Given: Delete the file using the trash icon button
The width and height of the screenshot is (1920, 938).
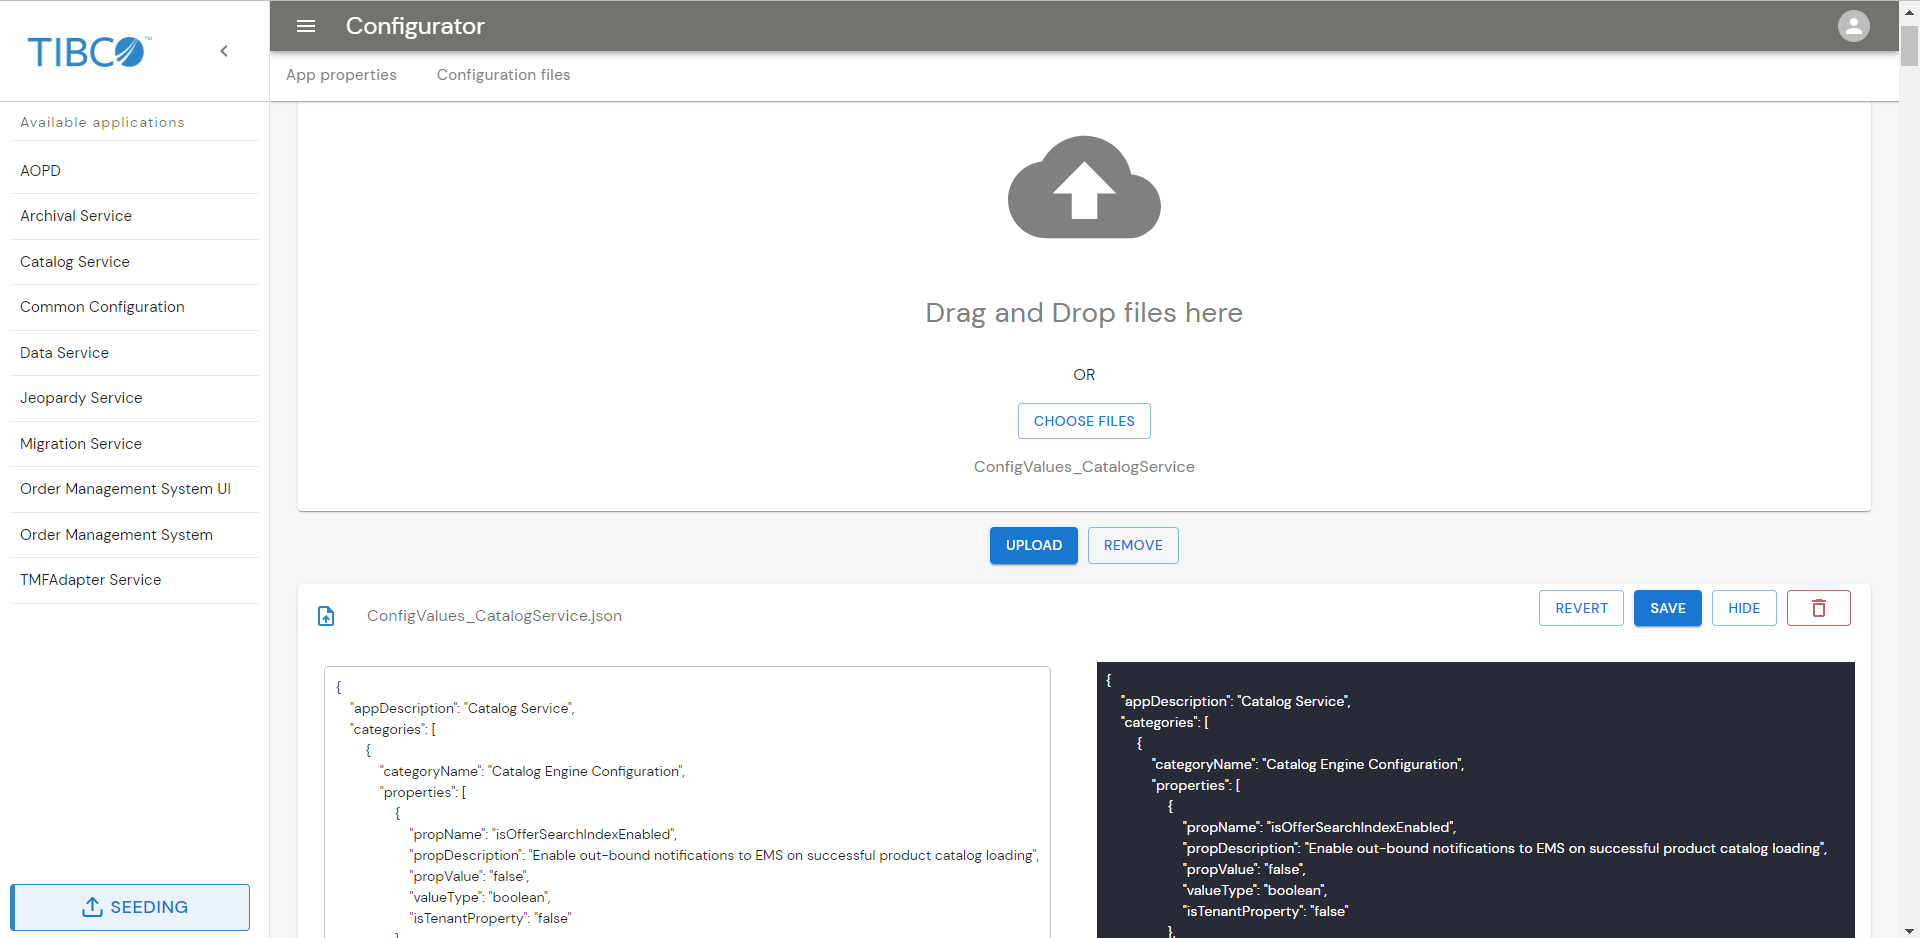Looking at the screenshot, I should point(1818,608).
